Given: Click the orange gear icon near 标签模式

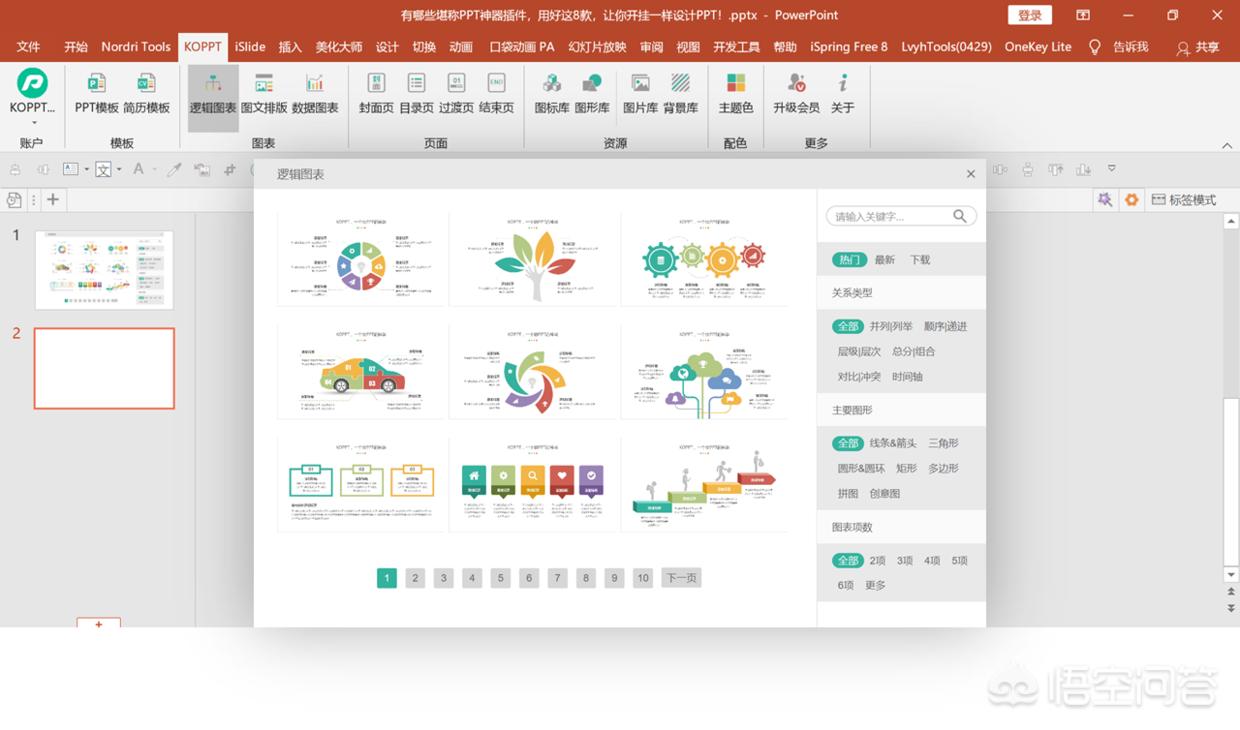Looking at the screenshot, I should [x=1131, y=200].
